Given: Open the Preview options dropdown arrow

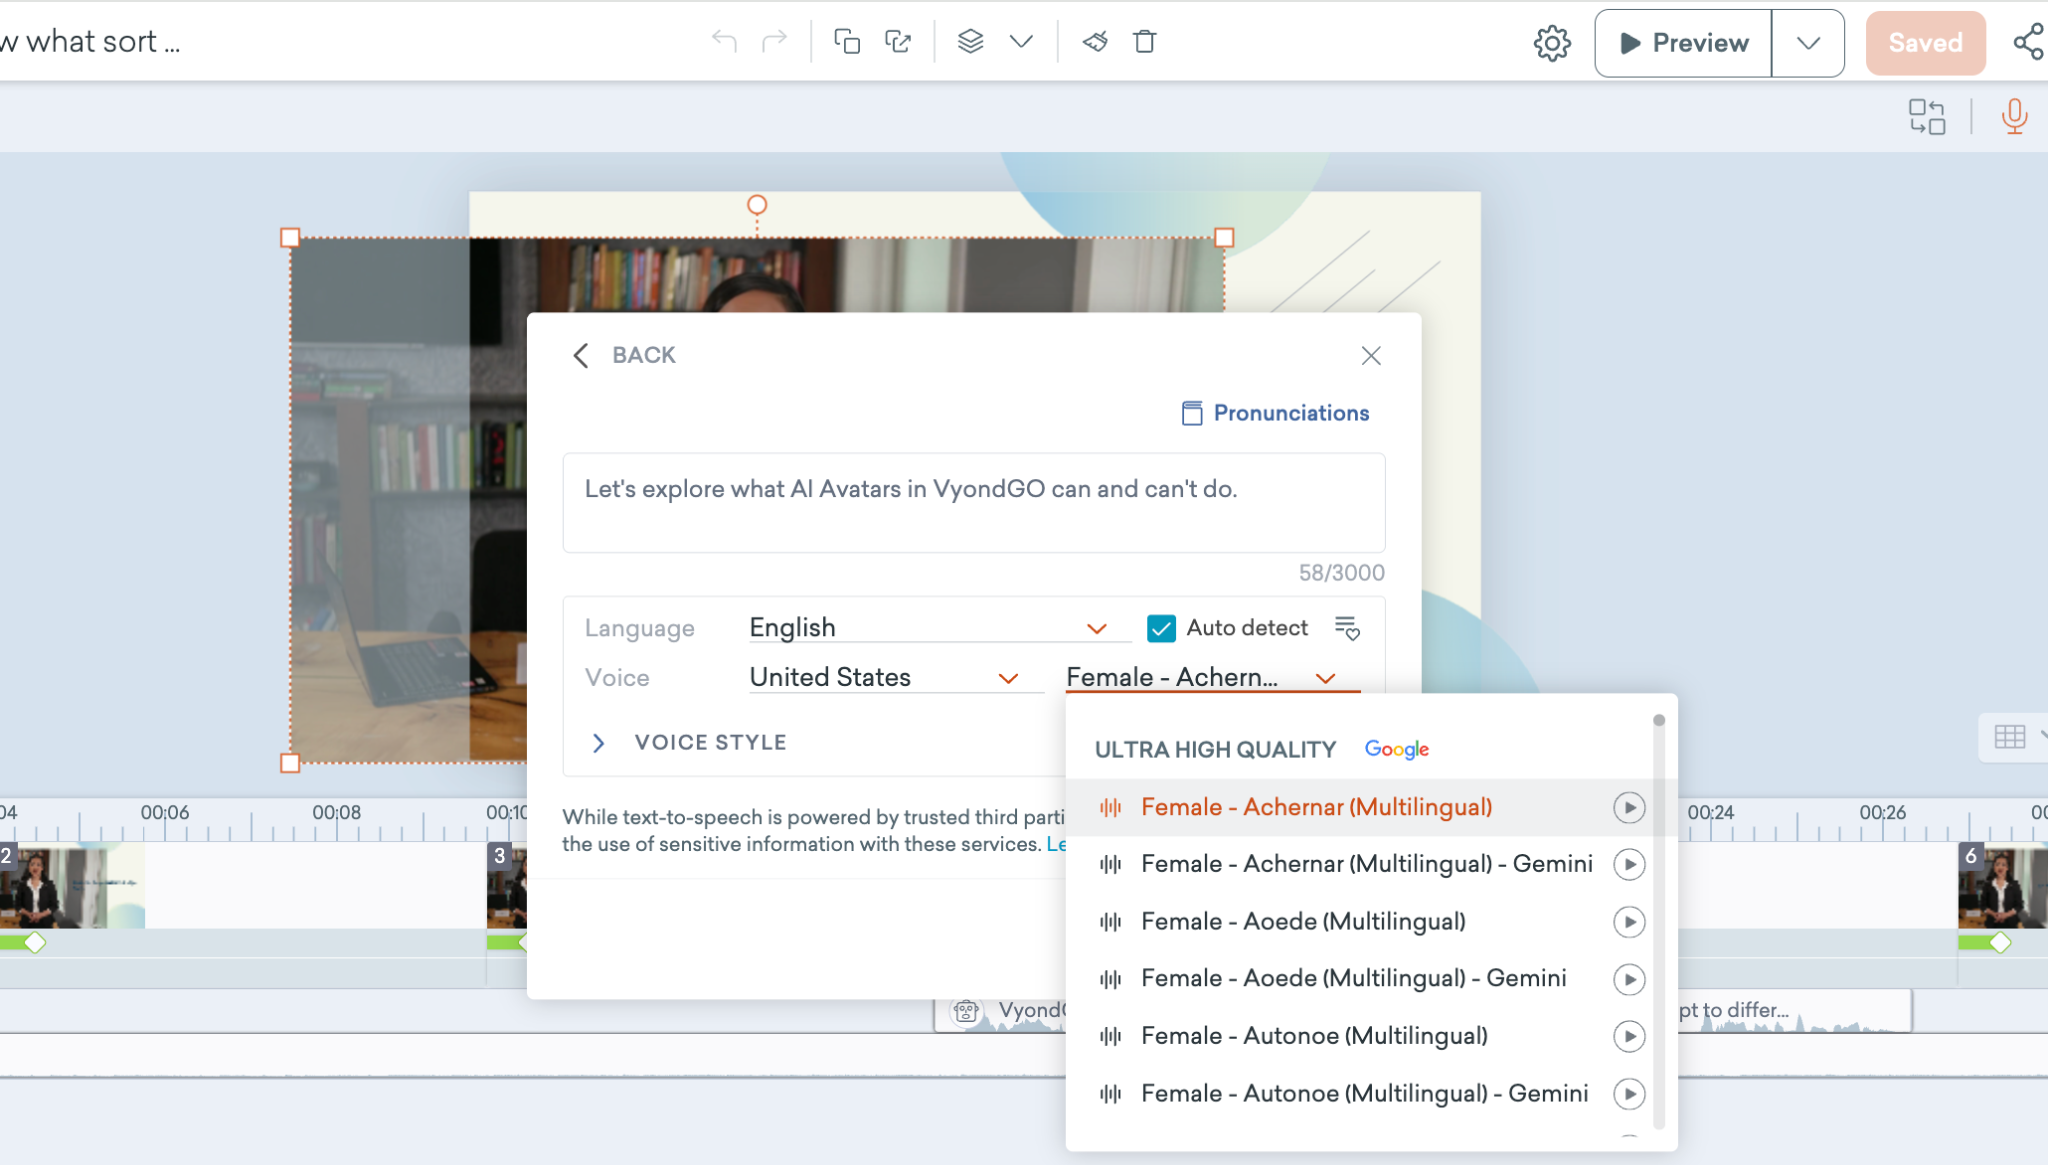Looking at the screenshot, I should pos(1807,43).
